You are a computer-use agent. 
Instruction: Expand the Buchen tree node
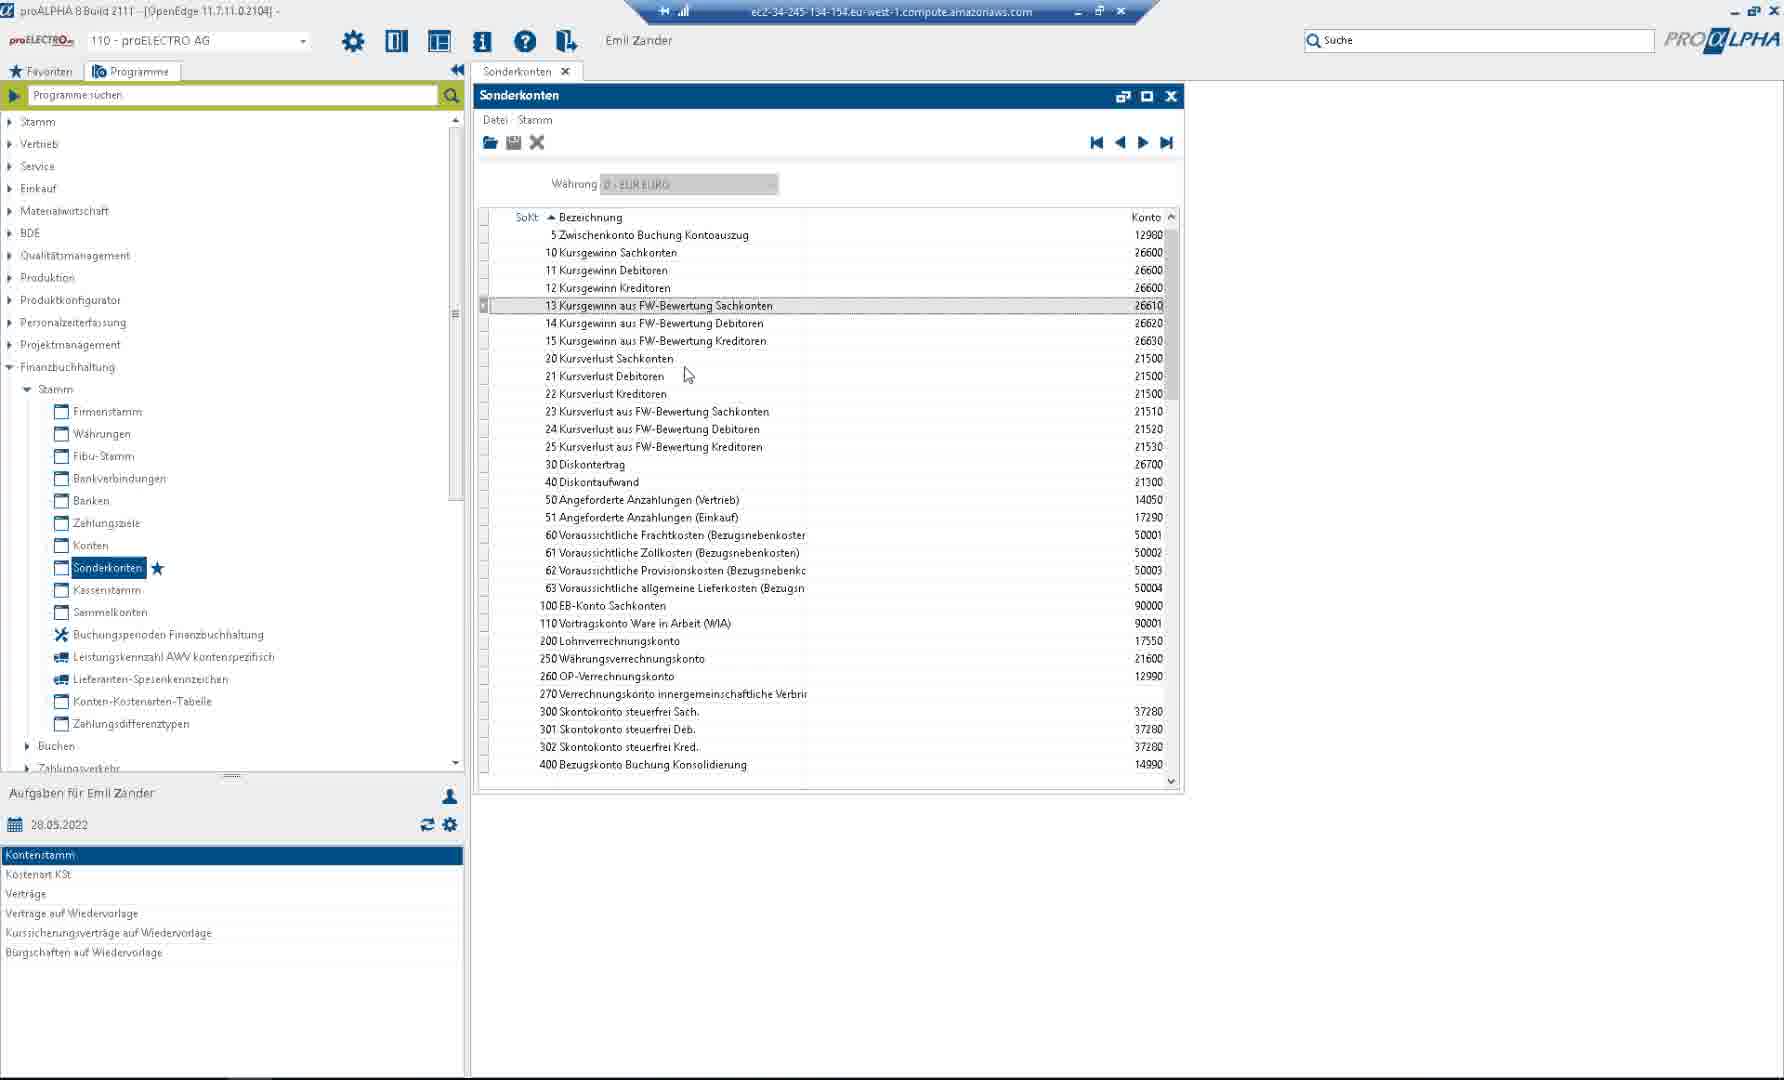[27, 746]
